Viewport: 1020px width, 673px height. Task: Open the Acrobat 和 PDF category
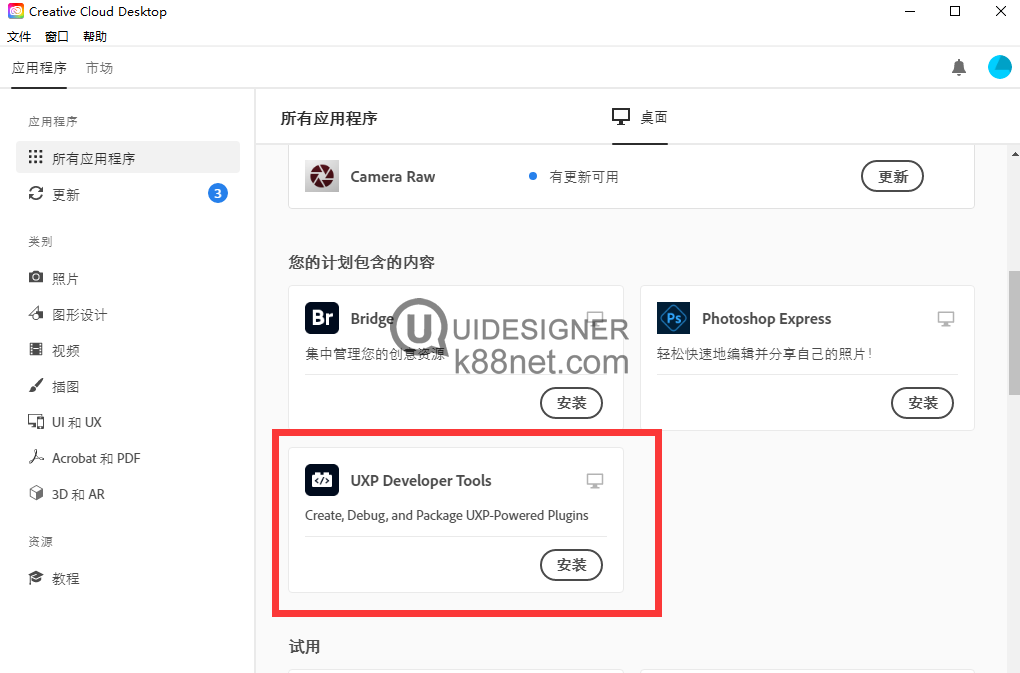pyautogui.click(x=85, y=458)
